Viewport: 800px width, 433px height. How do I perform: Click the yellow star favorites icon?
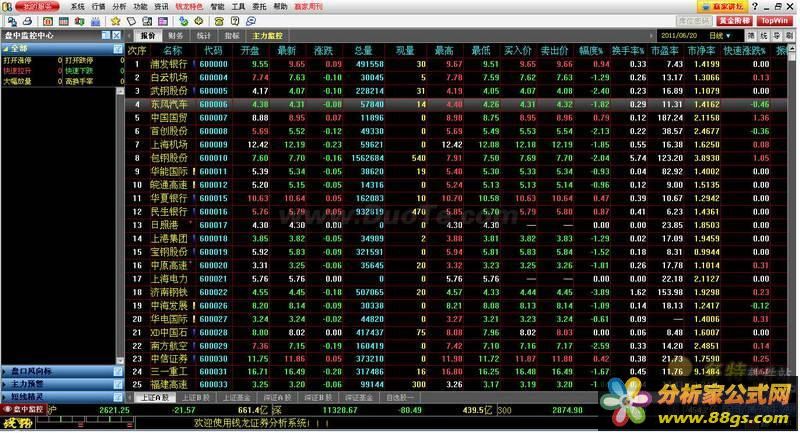[x=115, y=21]
